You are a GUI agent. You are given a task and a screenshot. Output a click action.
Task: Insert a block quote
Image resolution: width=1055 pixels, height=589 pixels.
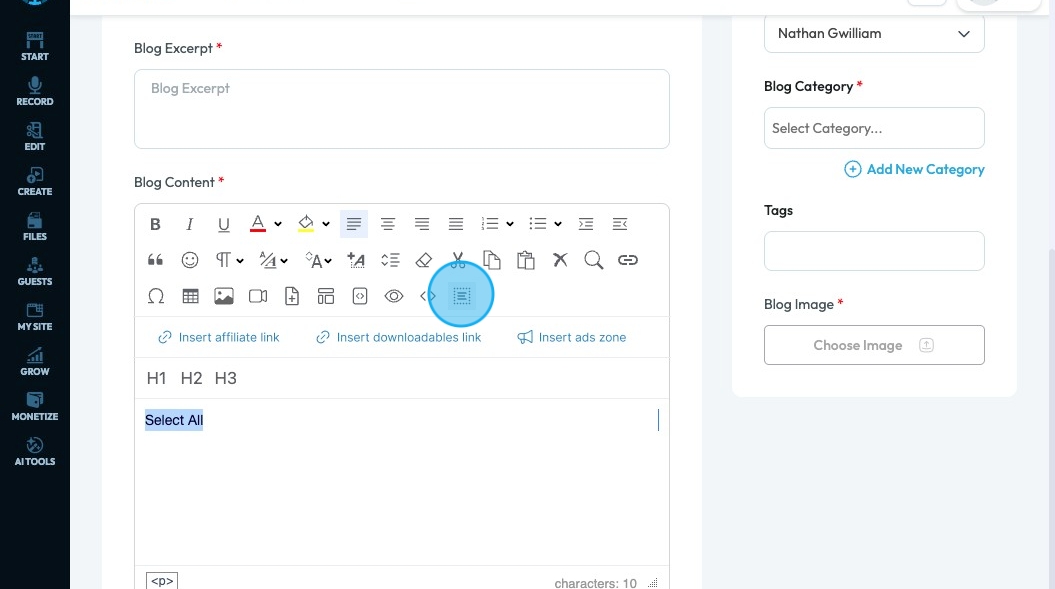[x=155, y=260]
